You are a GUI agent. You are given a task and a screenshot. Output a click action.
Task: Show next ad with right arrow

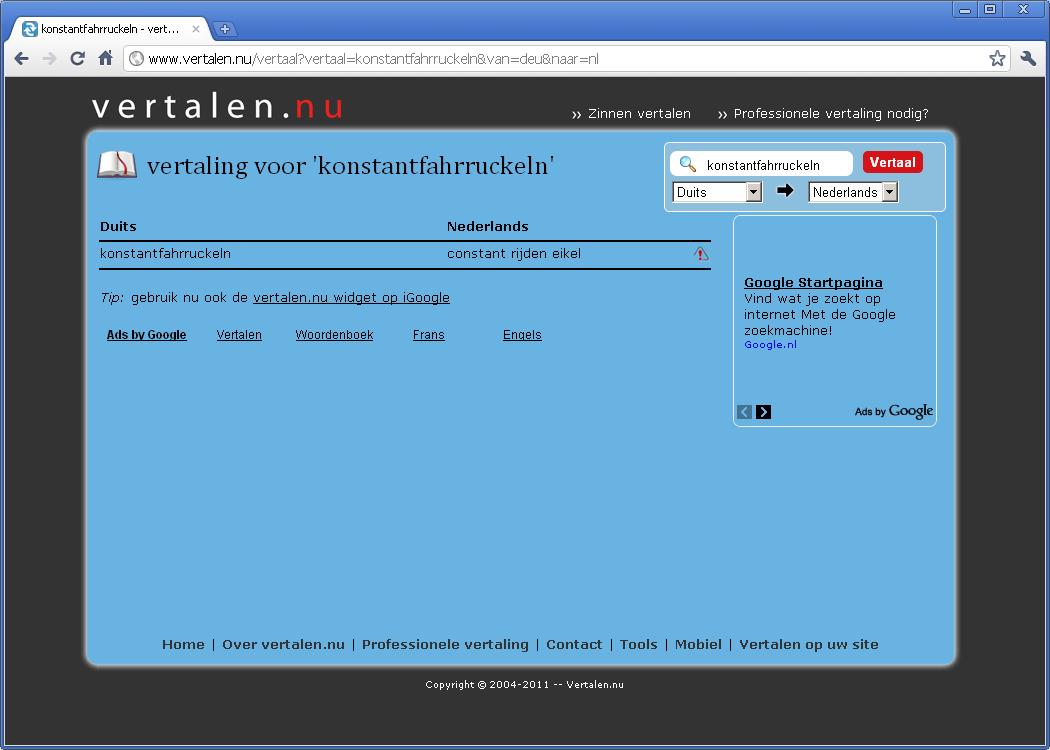point(764,412)
